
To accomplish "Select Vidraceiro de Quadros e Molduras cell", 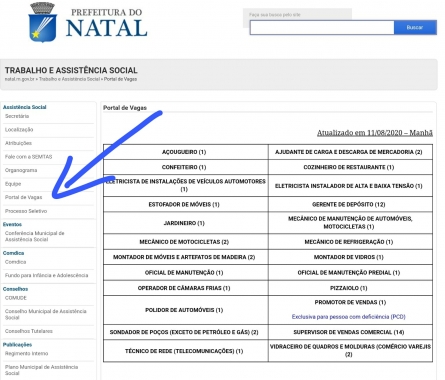I will [x=350, y=351].
